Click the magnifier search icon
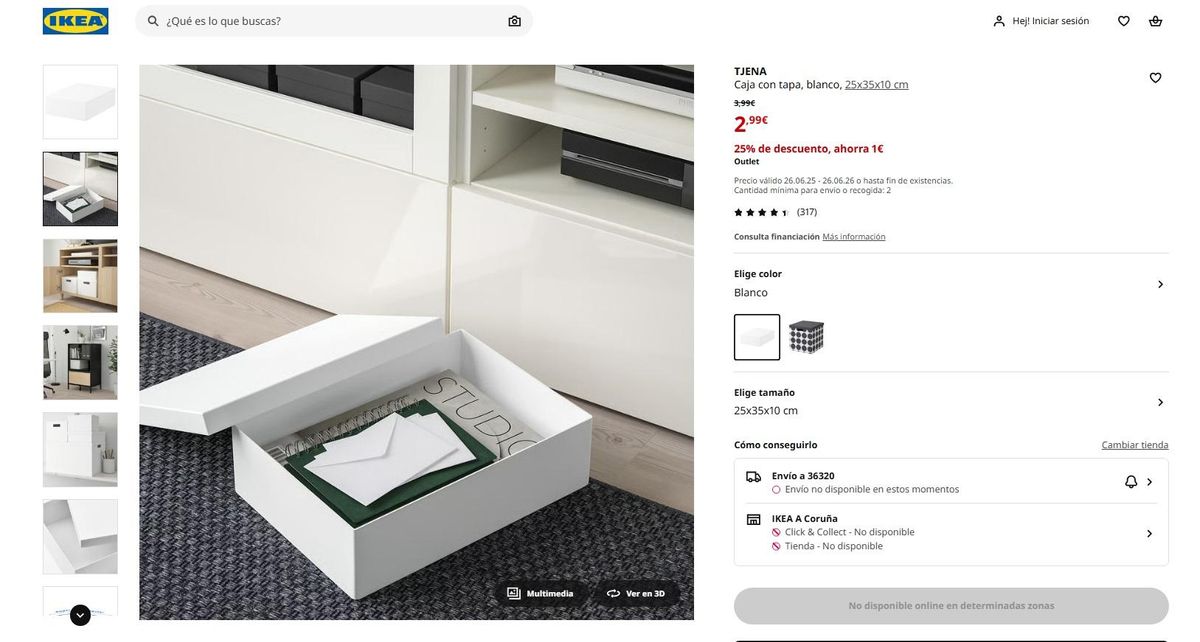This screenshot has height=642, width=1200. pos(153,21)
